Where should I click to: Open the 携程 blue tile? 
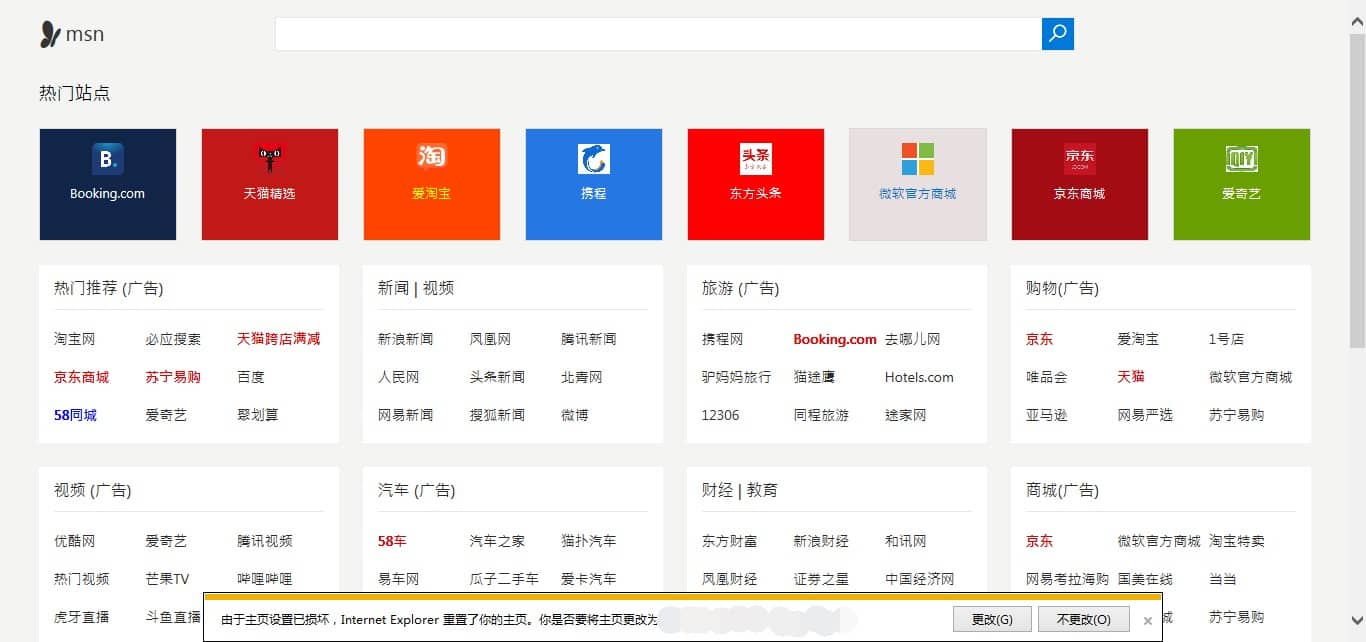[593, 184]
